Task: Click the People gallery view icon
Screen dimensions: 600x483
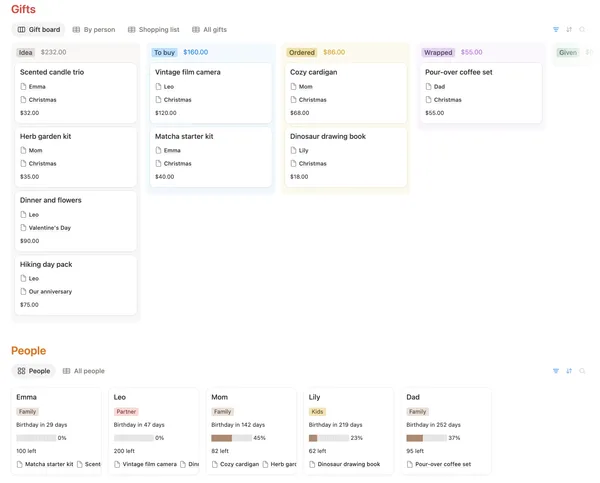Action: [21, 371]
